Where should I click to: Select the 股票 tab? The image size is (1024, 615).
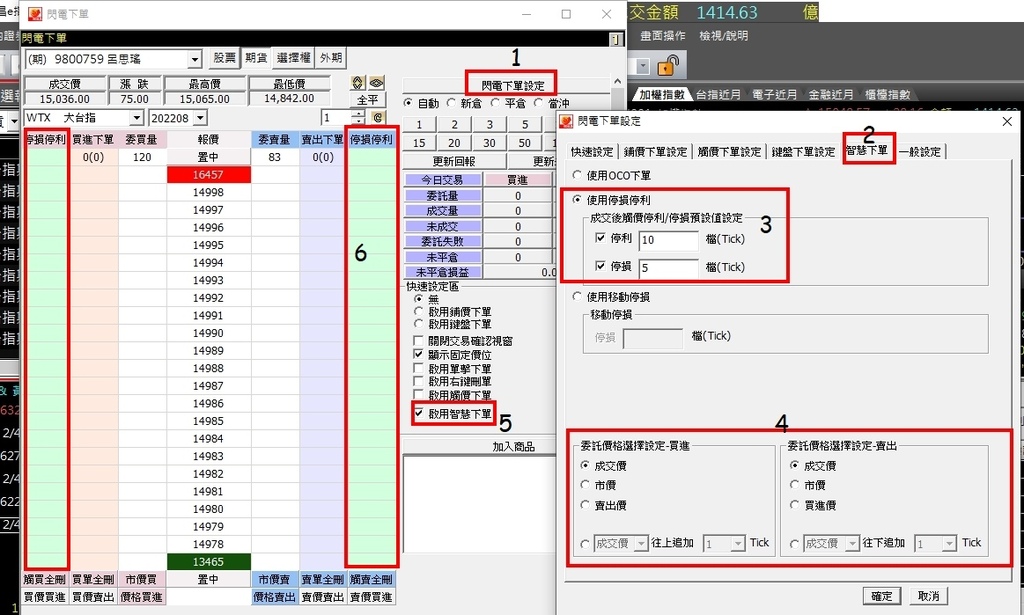point(224,58)
